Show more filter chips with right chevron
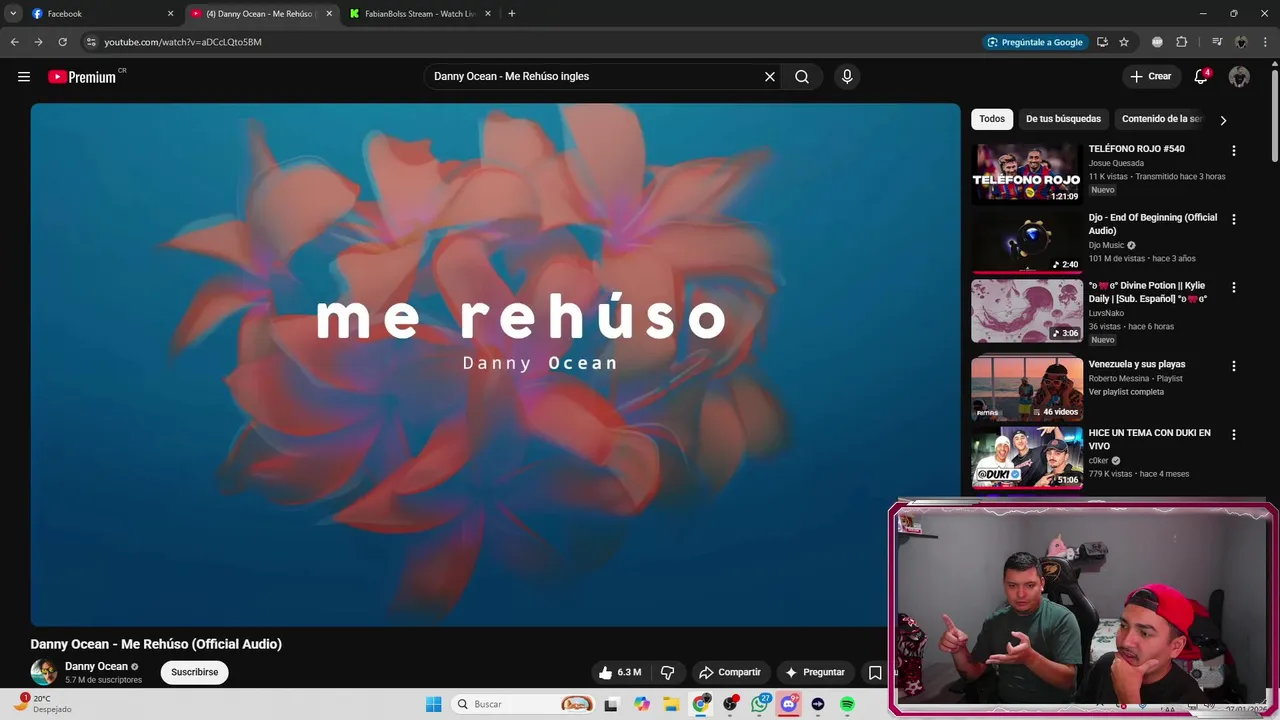The image size is (1280, 720). click(1223, 120)
